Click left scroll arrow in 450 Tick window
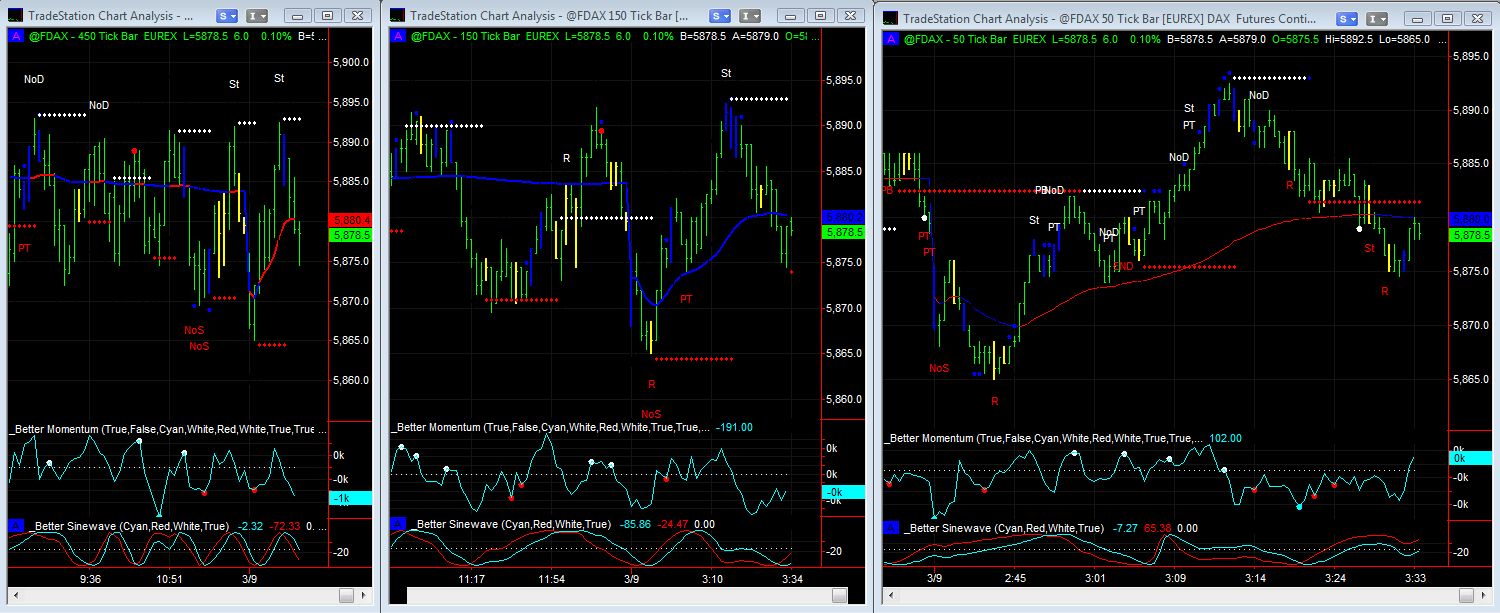 point(15,595)
